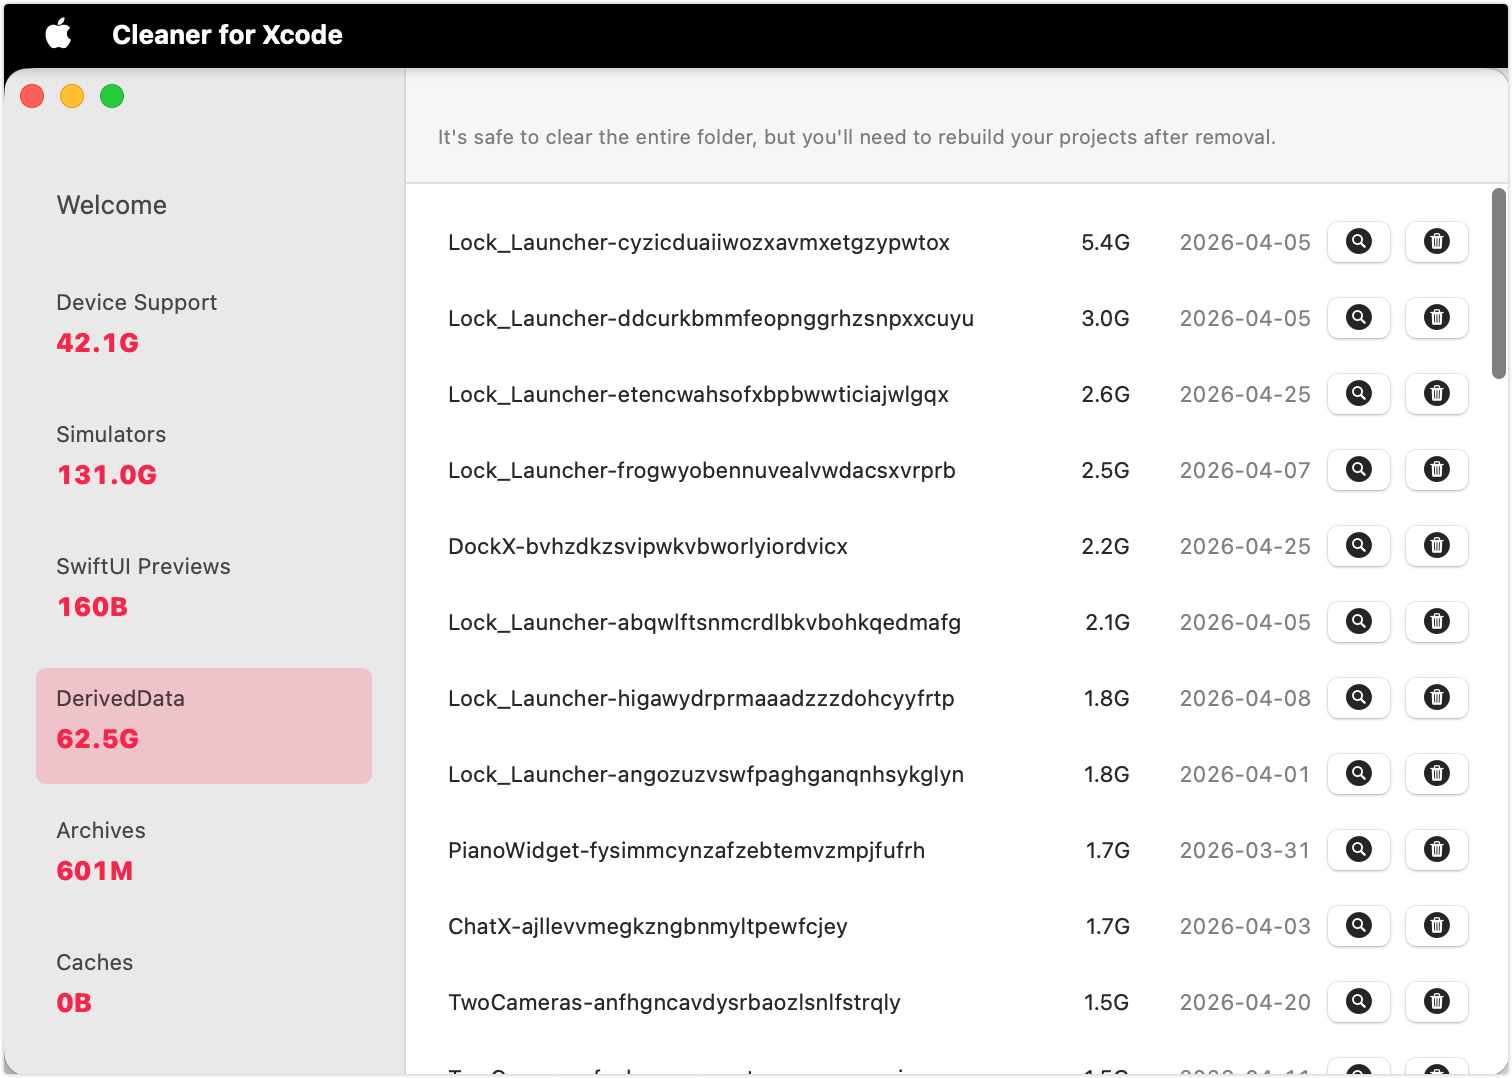This screenshot has height=1078, width=1512.
Task: Reveal Lock_Launcher-cyzicduaiiwozxavmxetgzypwtox with magnifier icon
Action: [x=1359, y=242]
